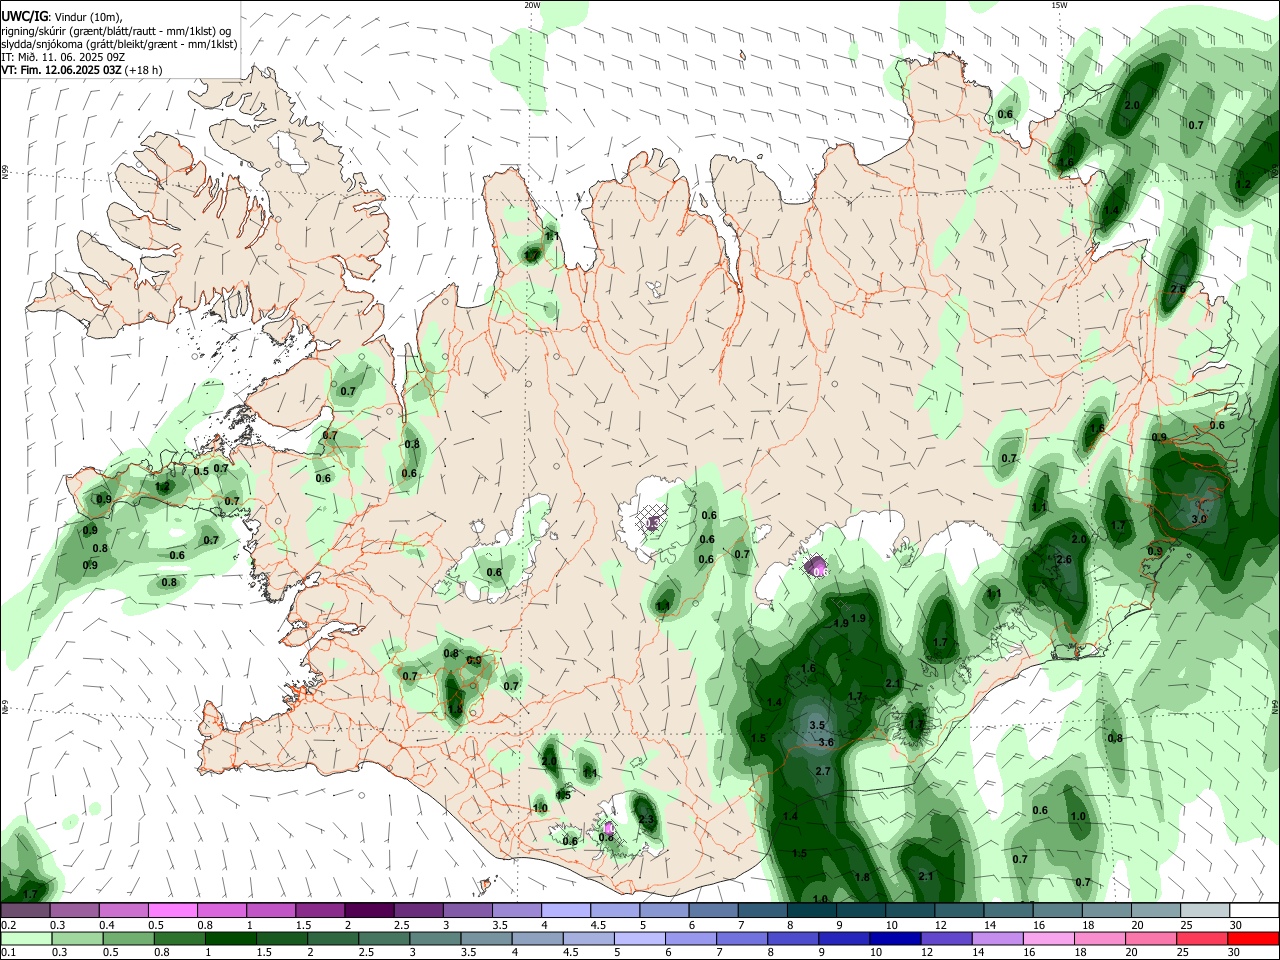Select the dark blue 10 mm rain swatch

[894, 939]
